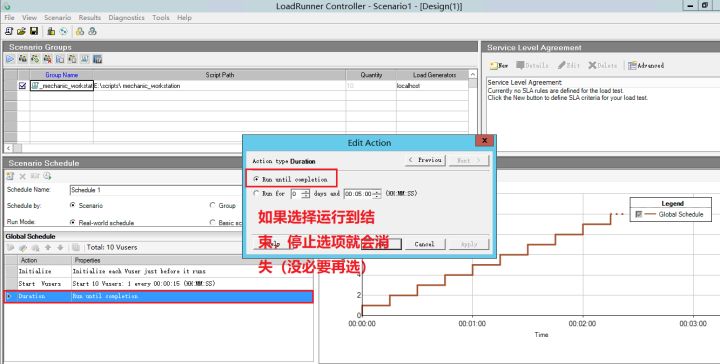Uncheck the mechanic_workstation group checkbox
This screenshot has height=364, width=720.
(23, 85)
